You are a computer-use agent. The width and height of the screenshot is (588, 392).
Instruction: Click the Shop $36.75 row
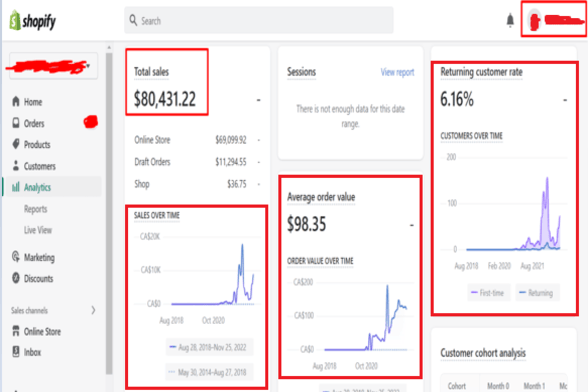tap(197, 184)
